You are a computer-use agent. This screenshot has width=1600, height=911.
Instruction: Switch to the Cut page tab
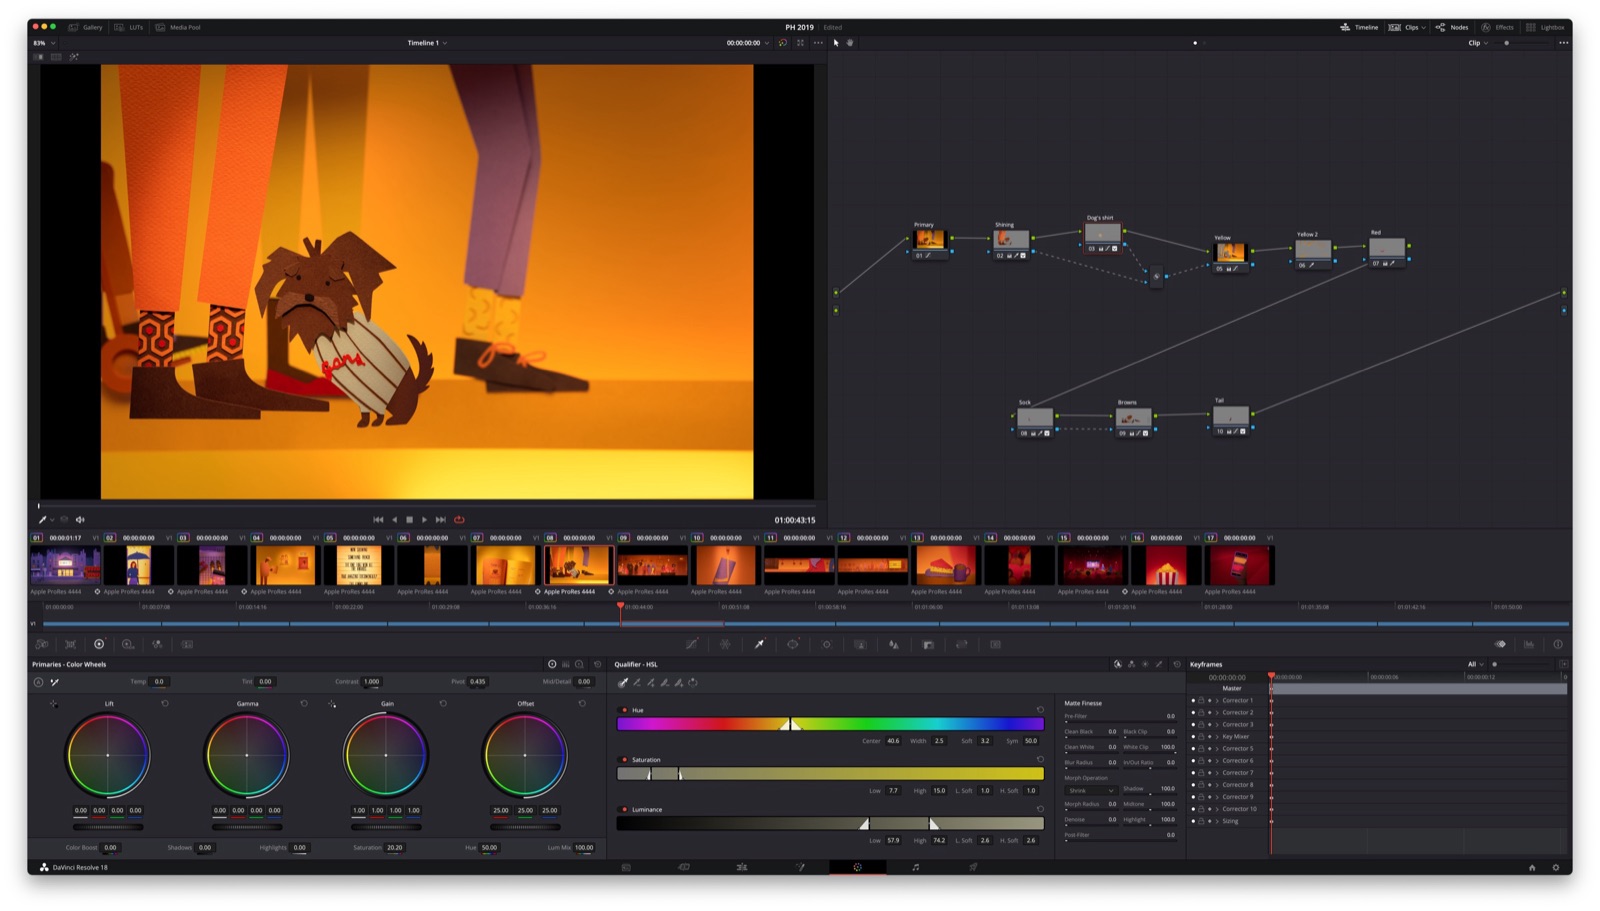pyautogui.click(x=684, y=867)
